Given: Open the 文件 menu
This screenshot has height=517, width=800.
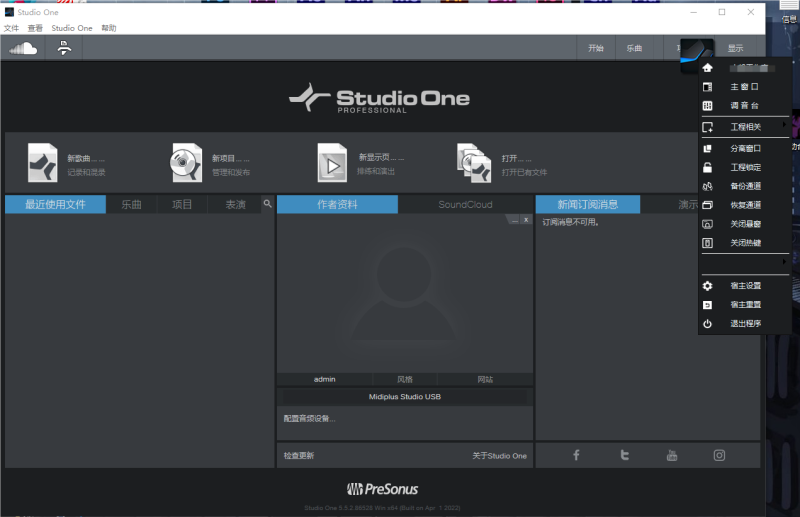Looking at the screenshot, I should 11,28.
